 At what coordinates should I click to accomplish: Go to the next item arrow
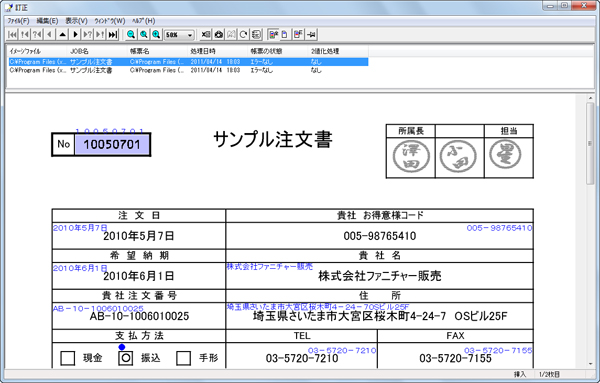[x=75, y=34]
